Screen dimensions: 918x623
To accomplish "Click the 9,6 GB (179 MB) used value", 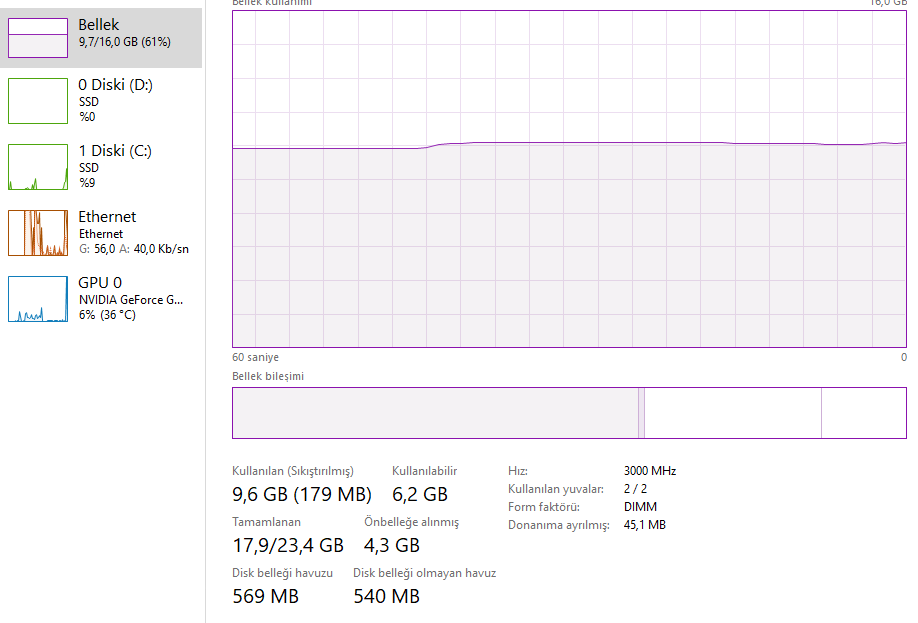I will pos(302,494).
